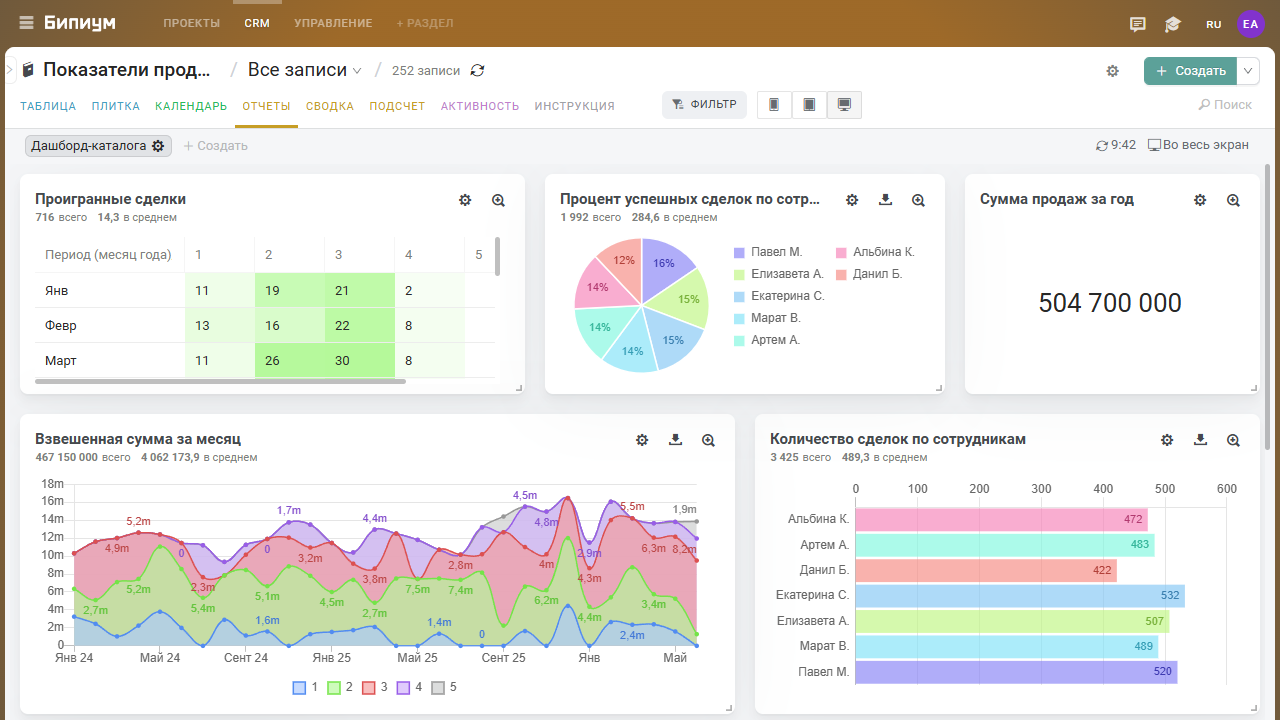Toggle Павел М. in pie chart legend

point(768,252)
